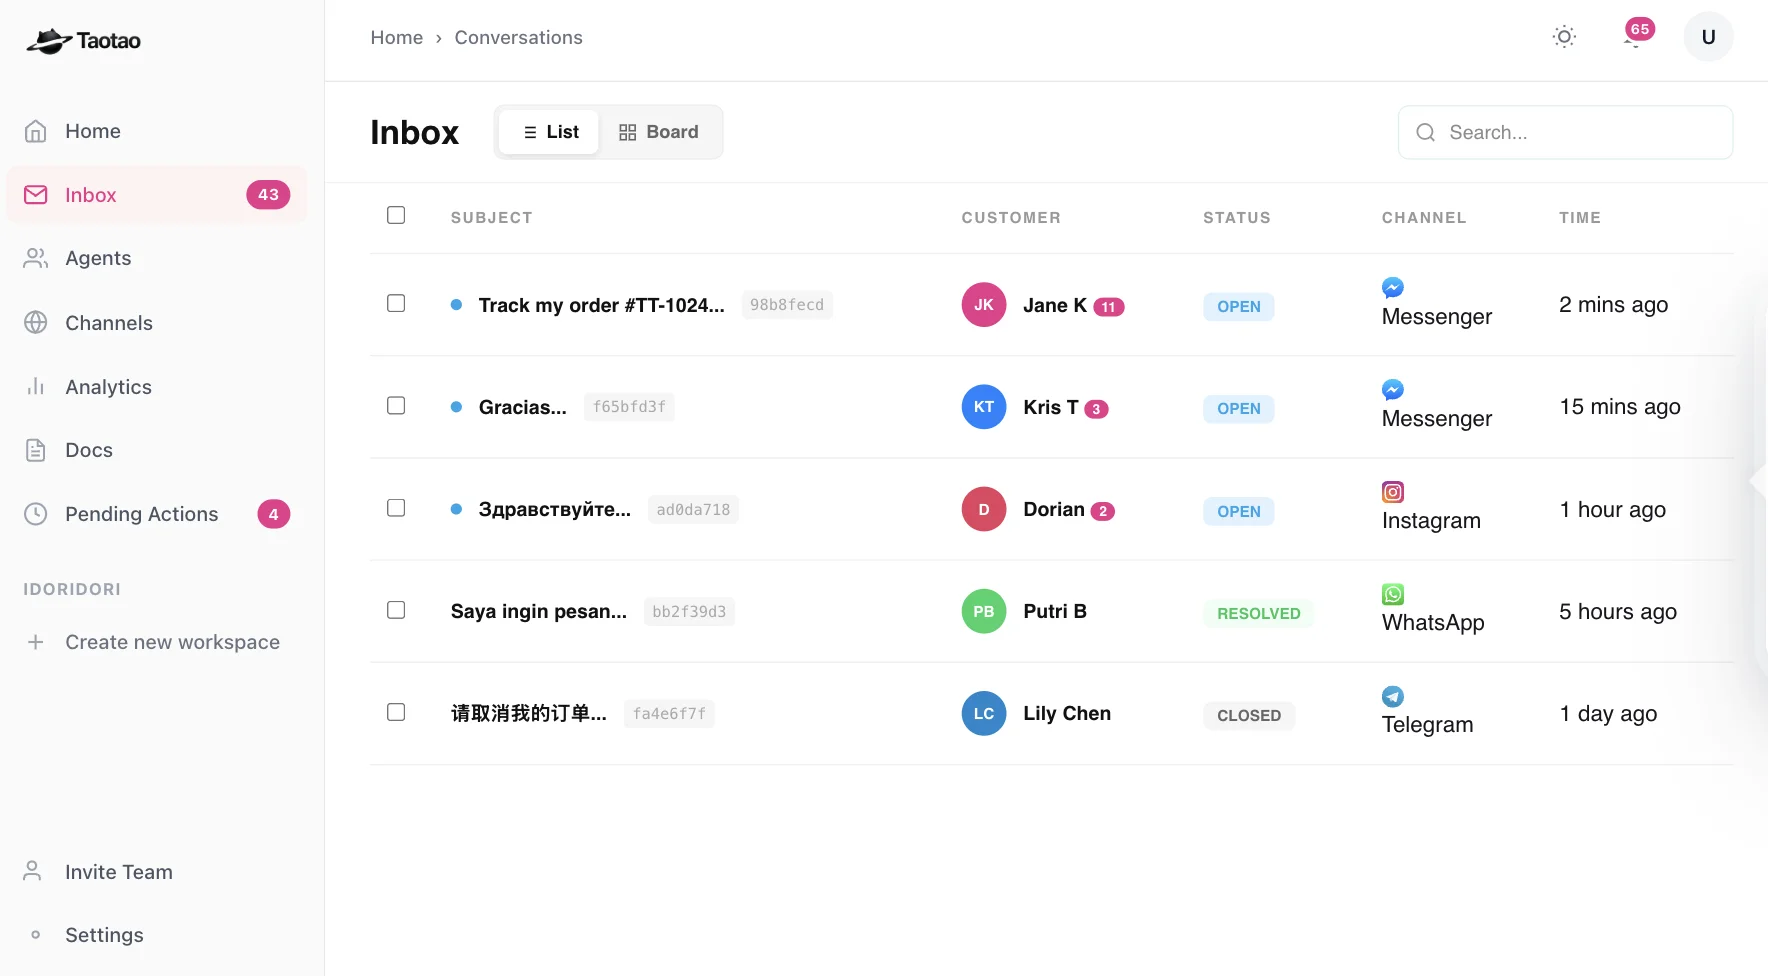This screenshot has width=1768, height=976.
Task: Click the search magnifier icon
Action: (1425, 132)
